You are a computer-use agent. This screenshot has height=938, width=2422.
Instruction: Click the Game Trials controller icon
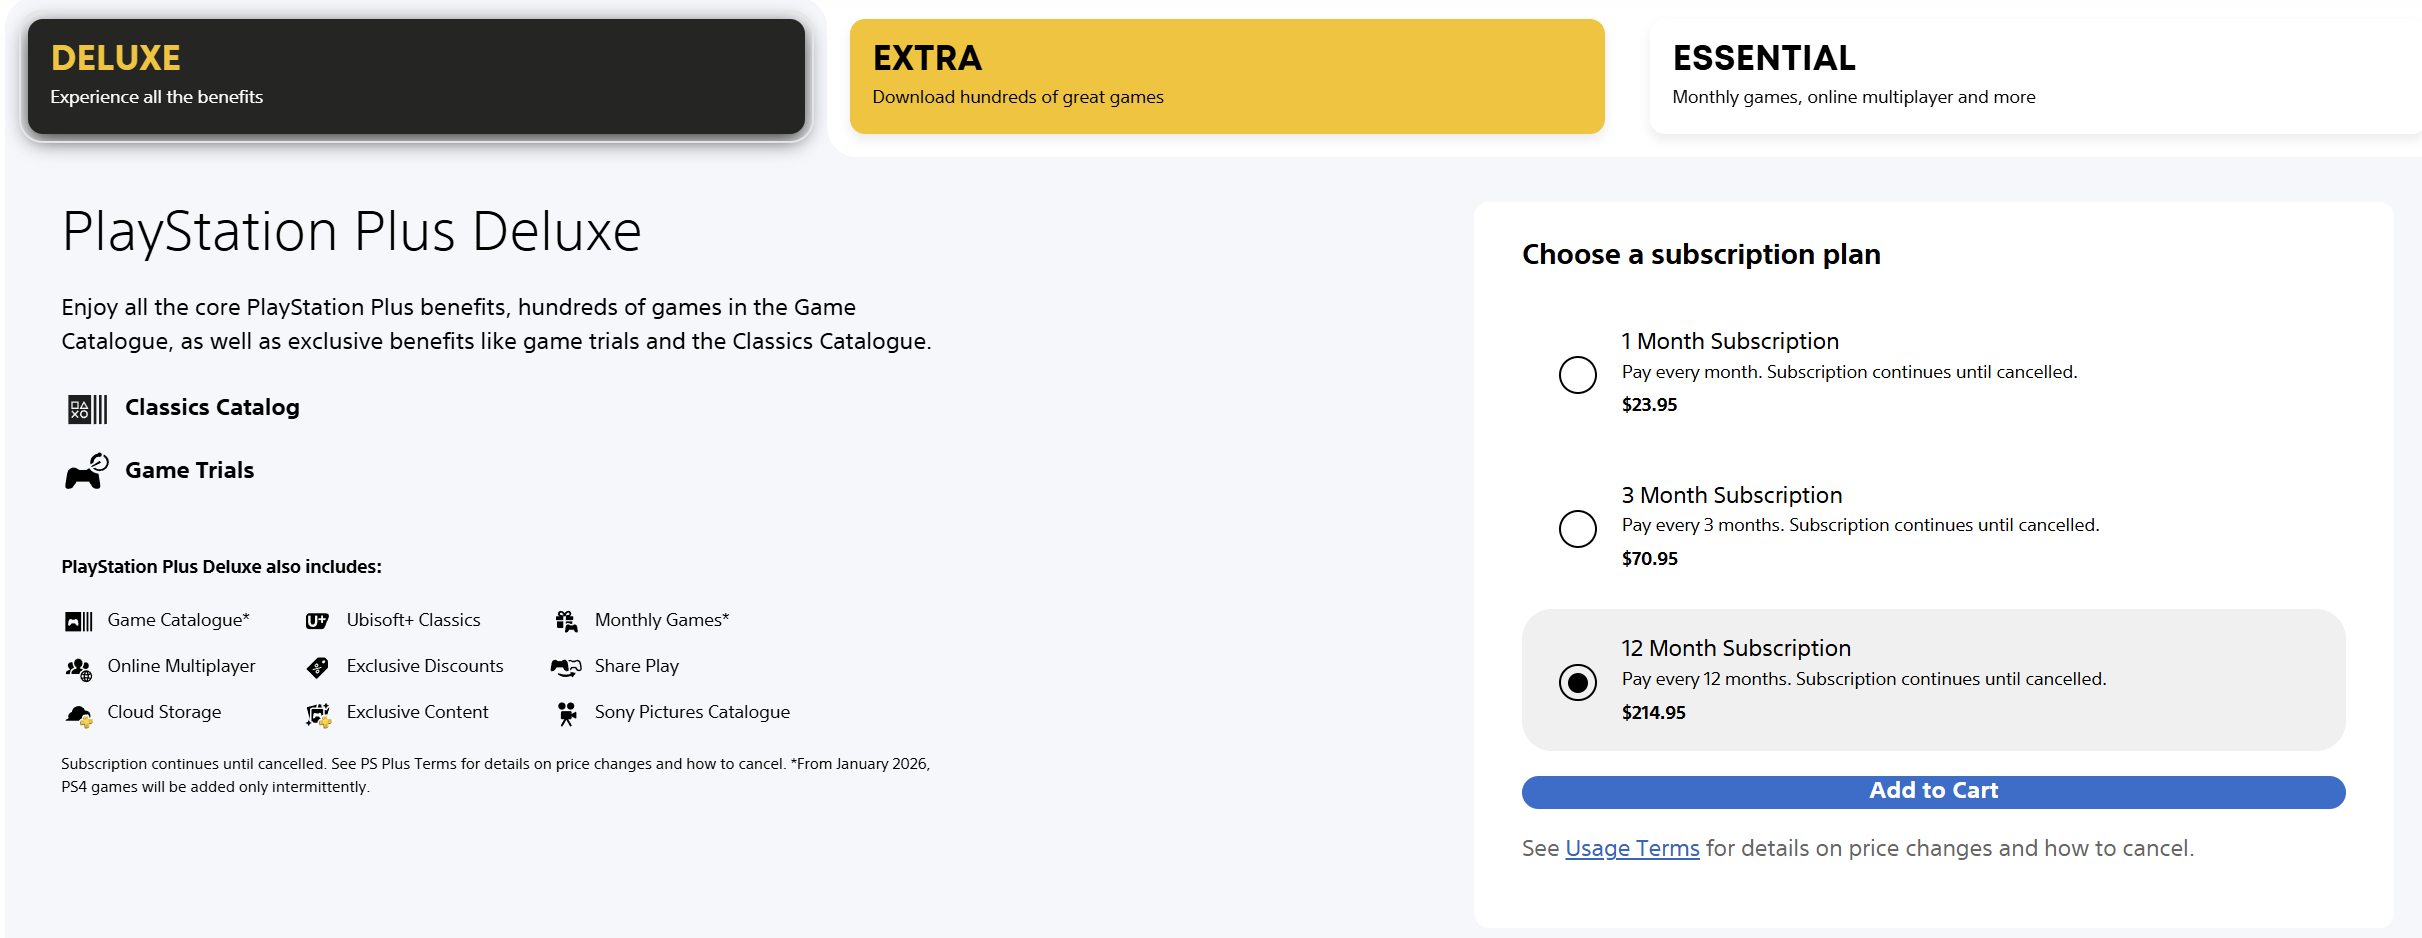coord(87,471)
